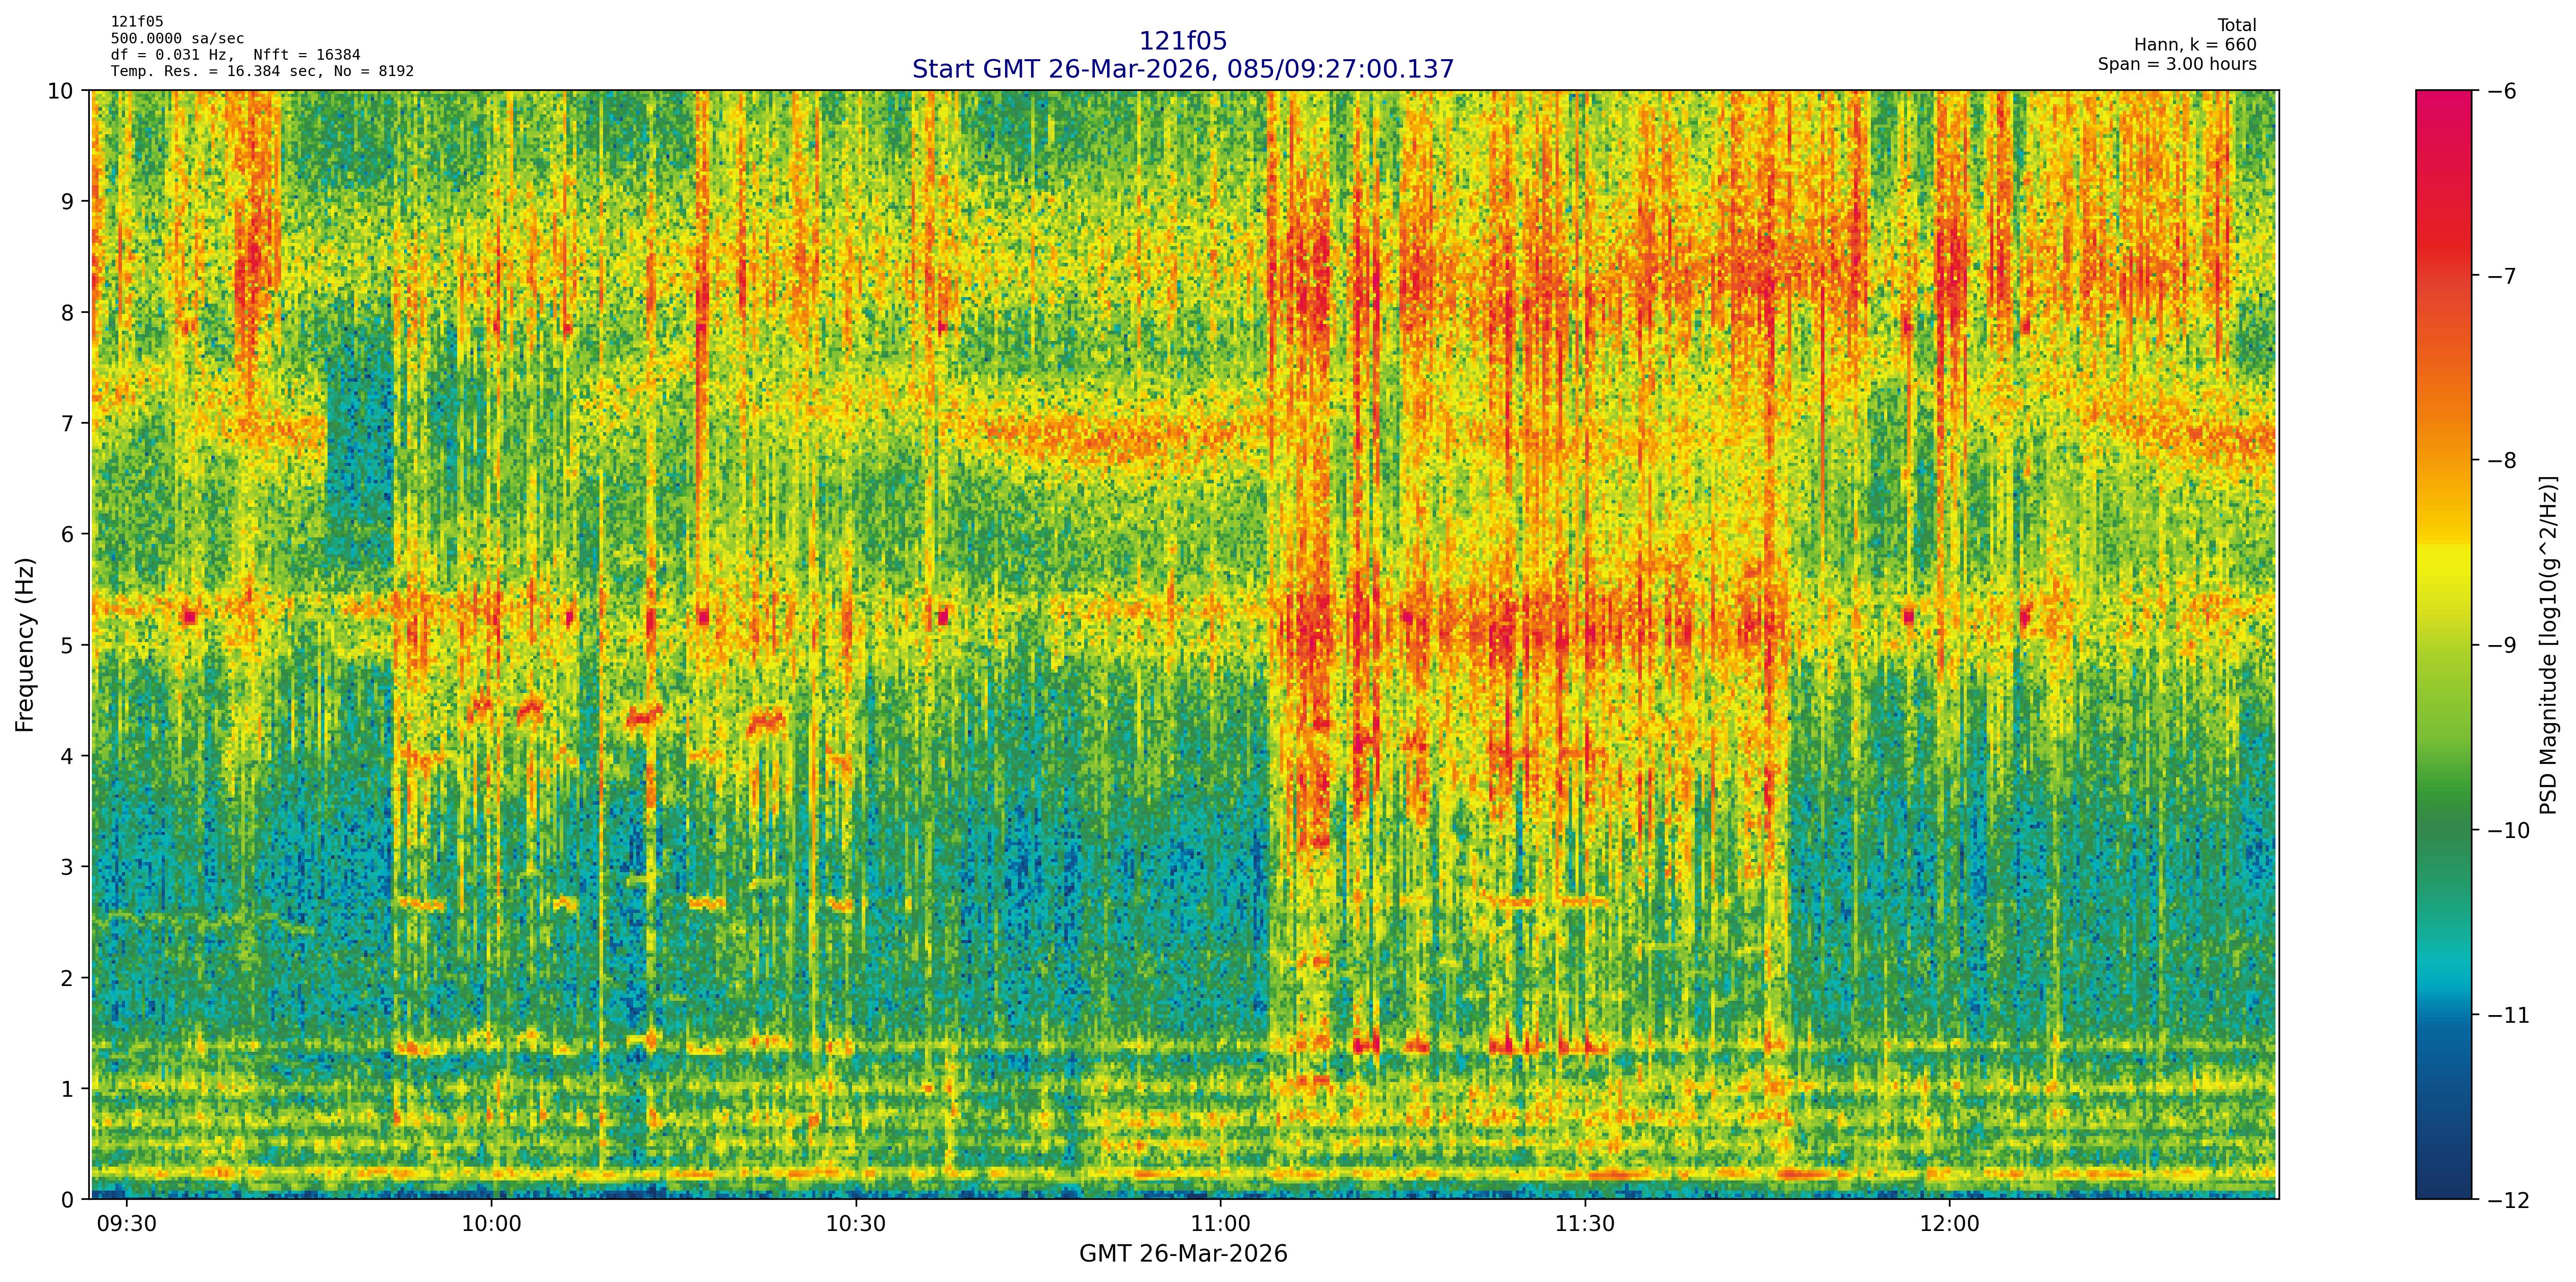
Task: Click the '500.0000 sa/sec' sample rate text
Action: (177, 39)
